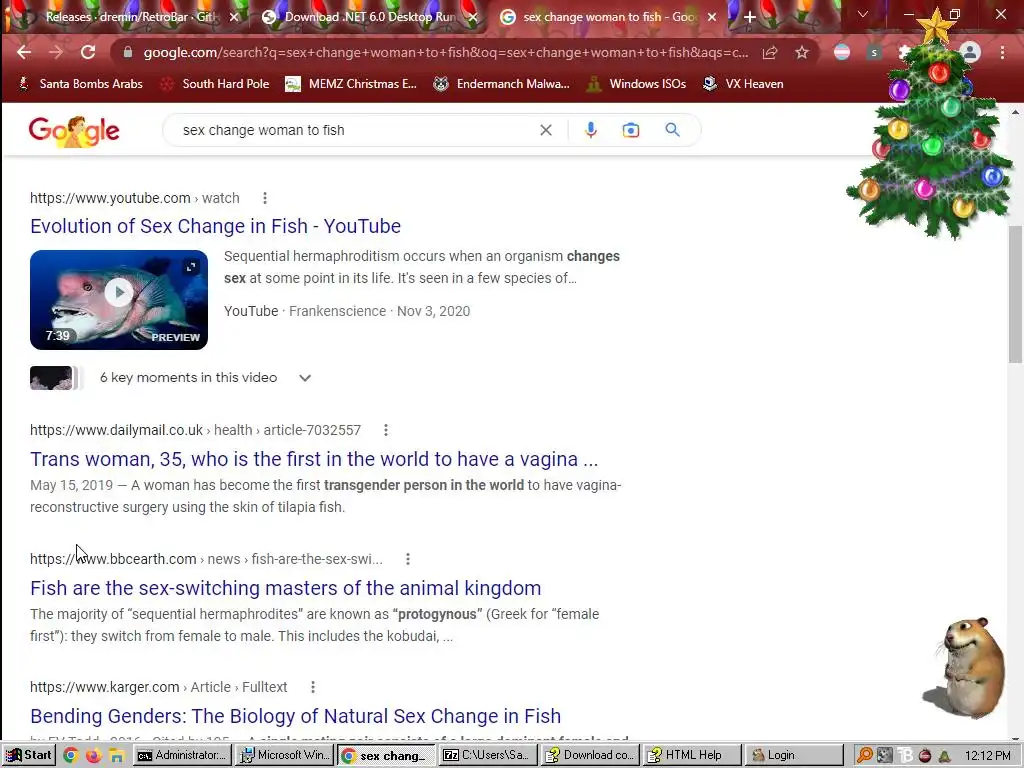Click the forward navigation arrow

coord(56,52)
